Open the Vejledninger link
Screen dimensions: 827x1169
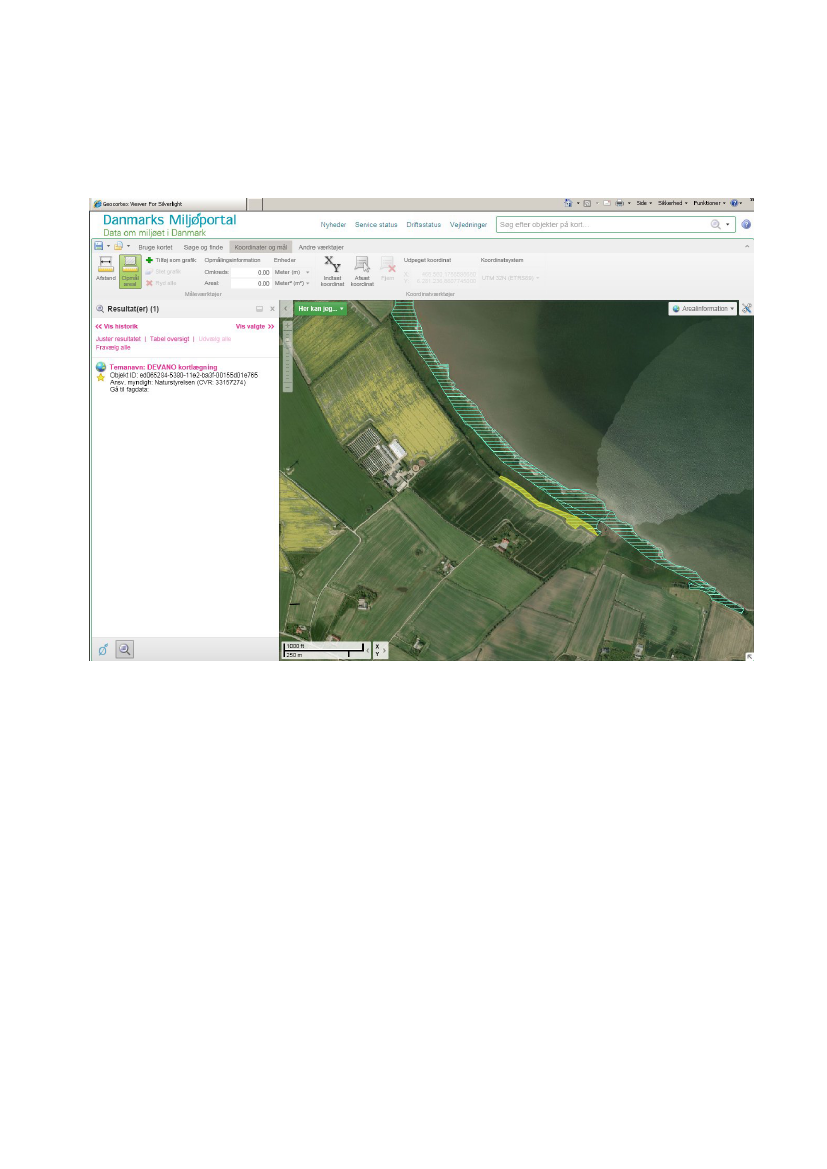468,224
